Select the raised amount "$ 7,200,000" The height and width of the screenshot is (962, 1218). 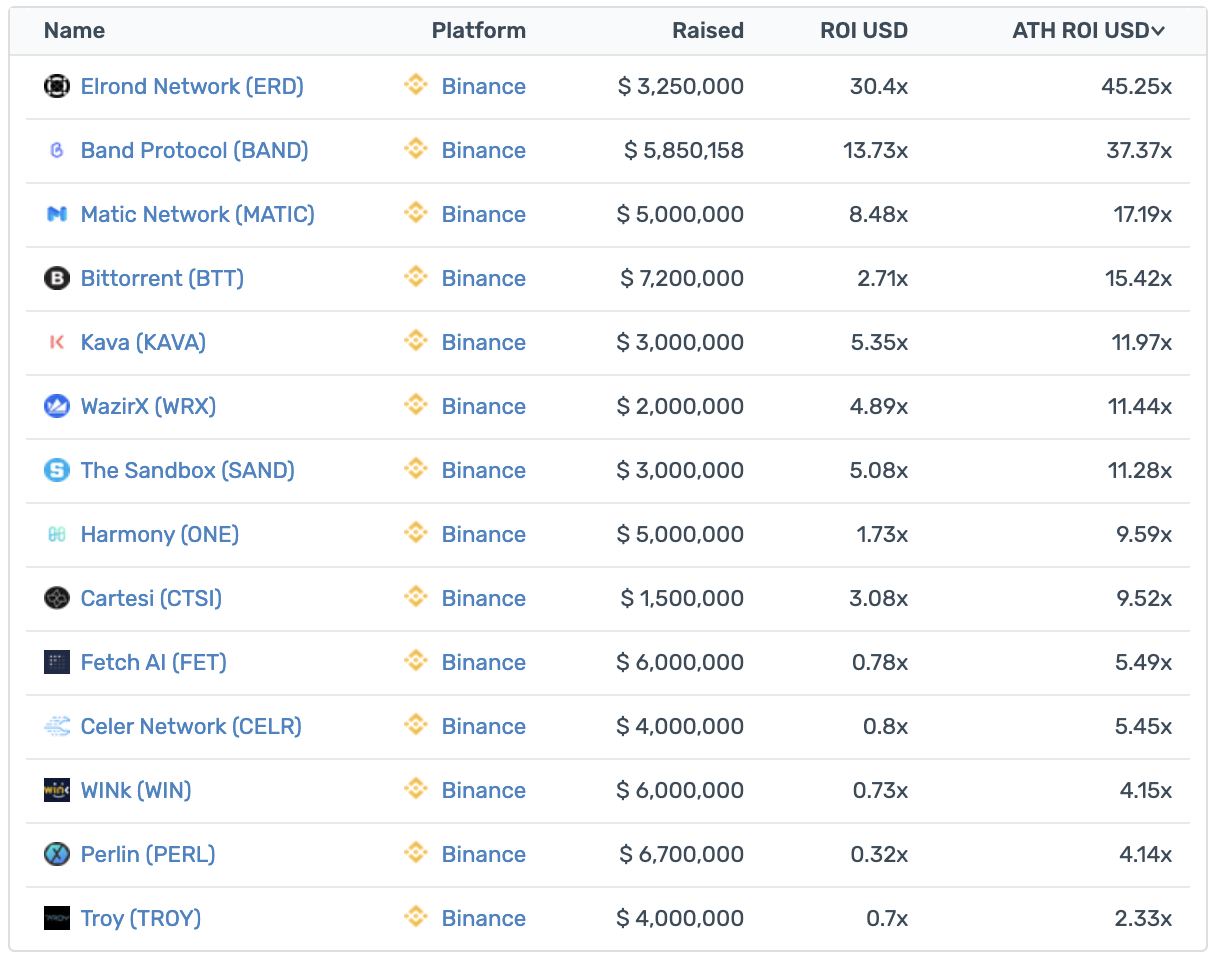click(682, 278)
